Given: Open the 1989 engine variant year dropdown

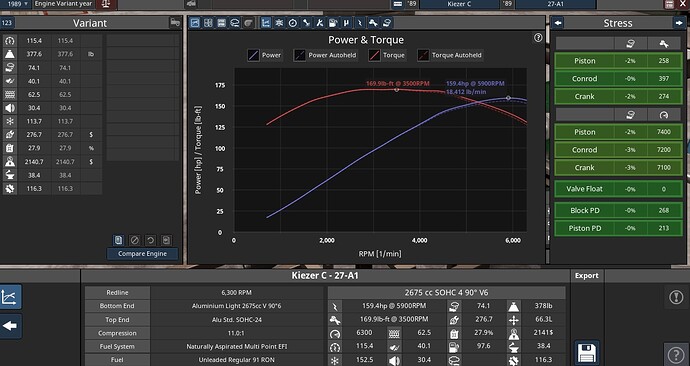Looking at the screenshot, I should coord(15,4).
